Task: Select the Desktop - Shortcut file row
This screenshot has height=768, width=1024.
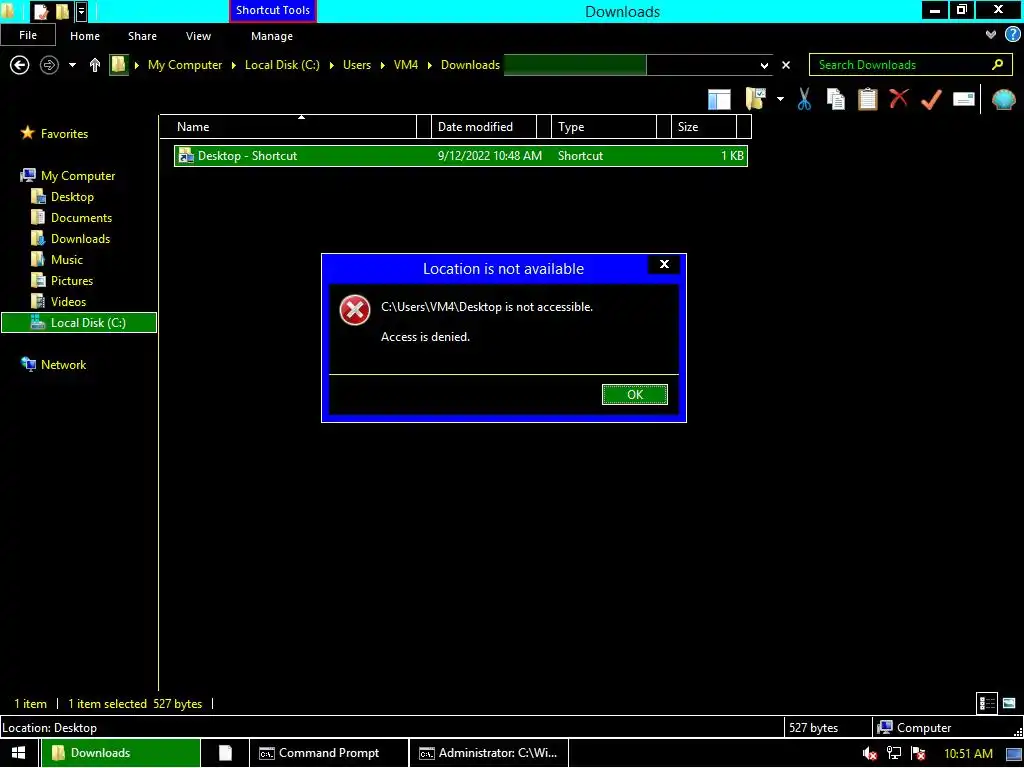Action: (x=460, y=155)
